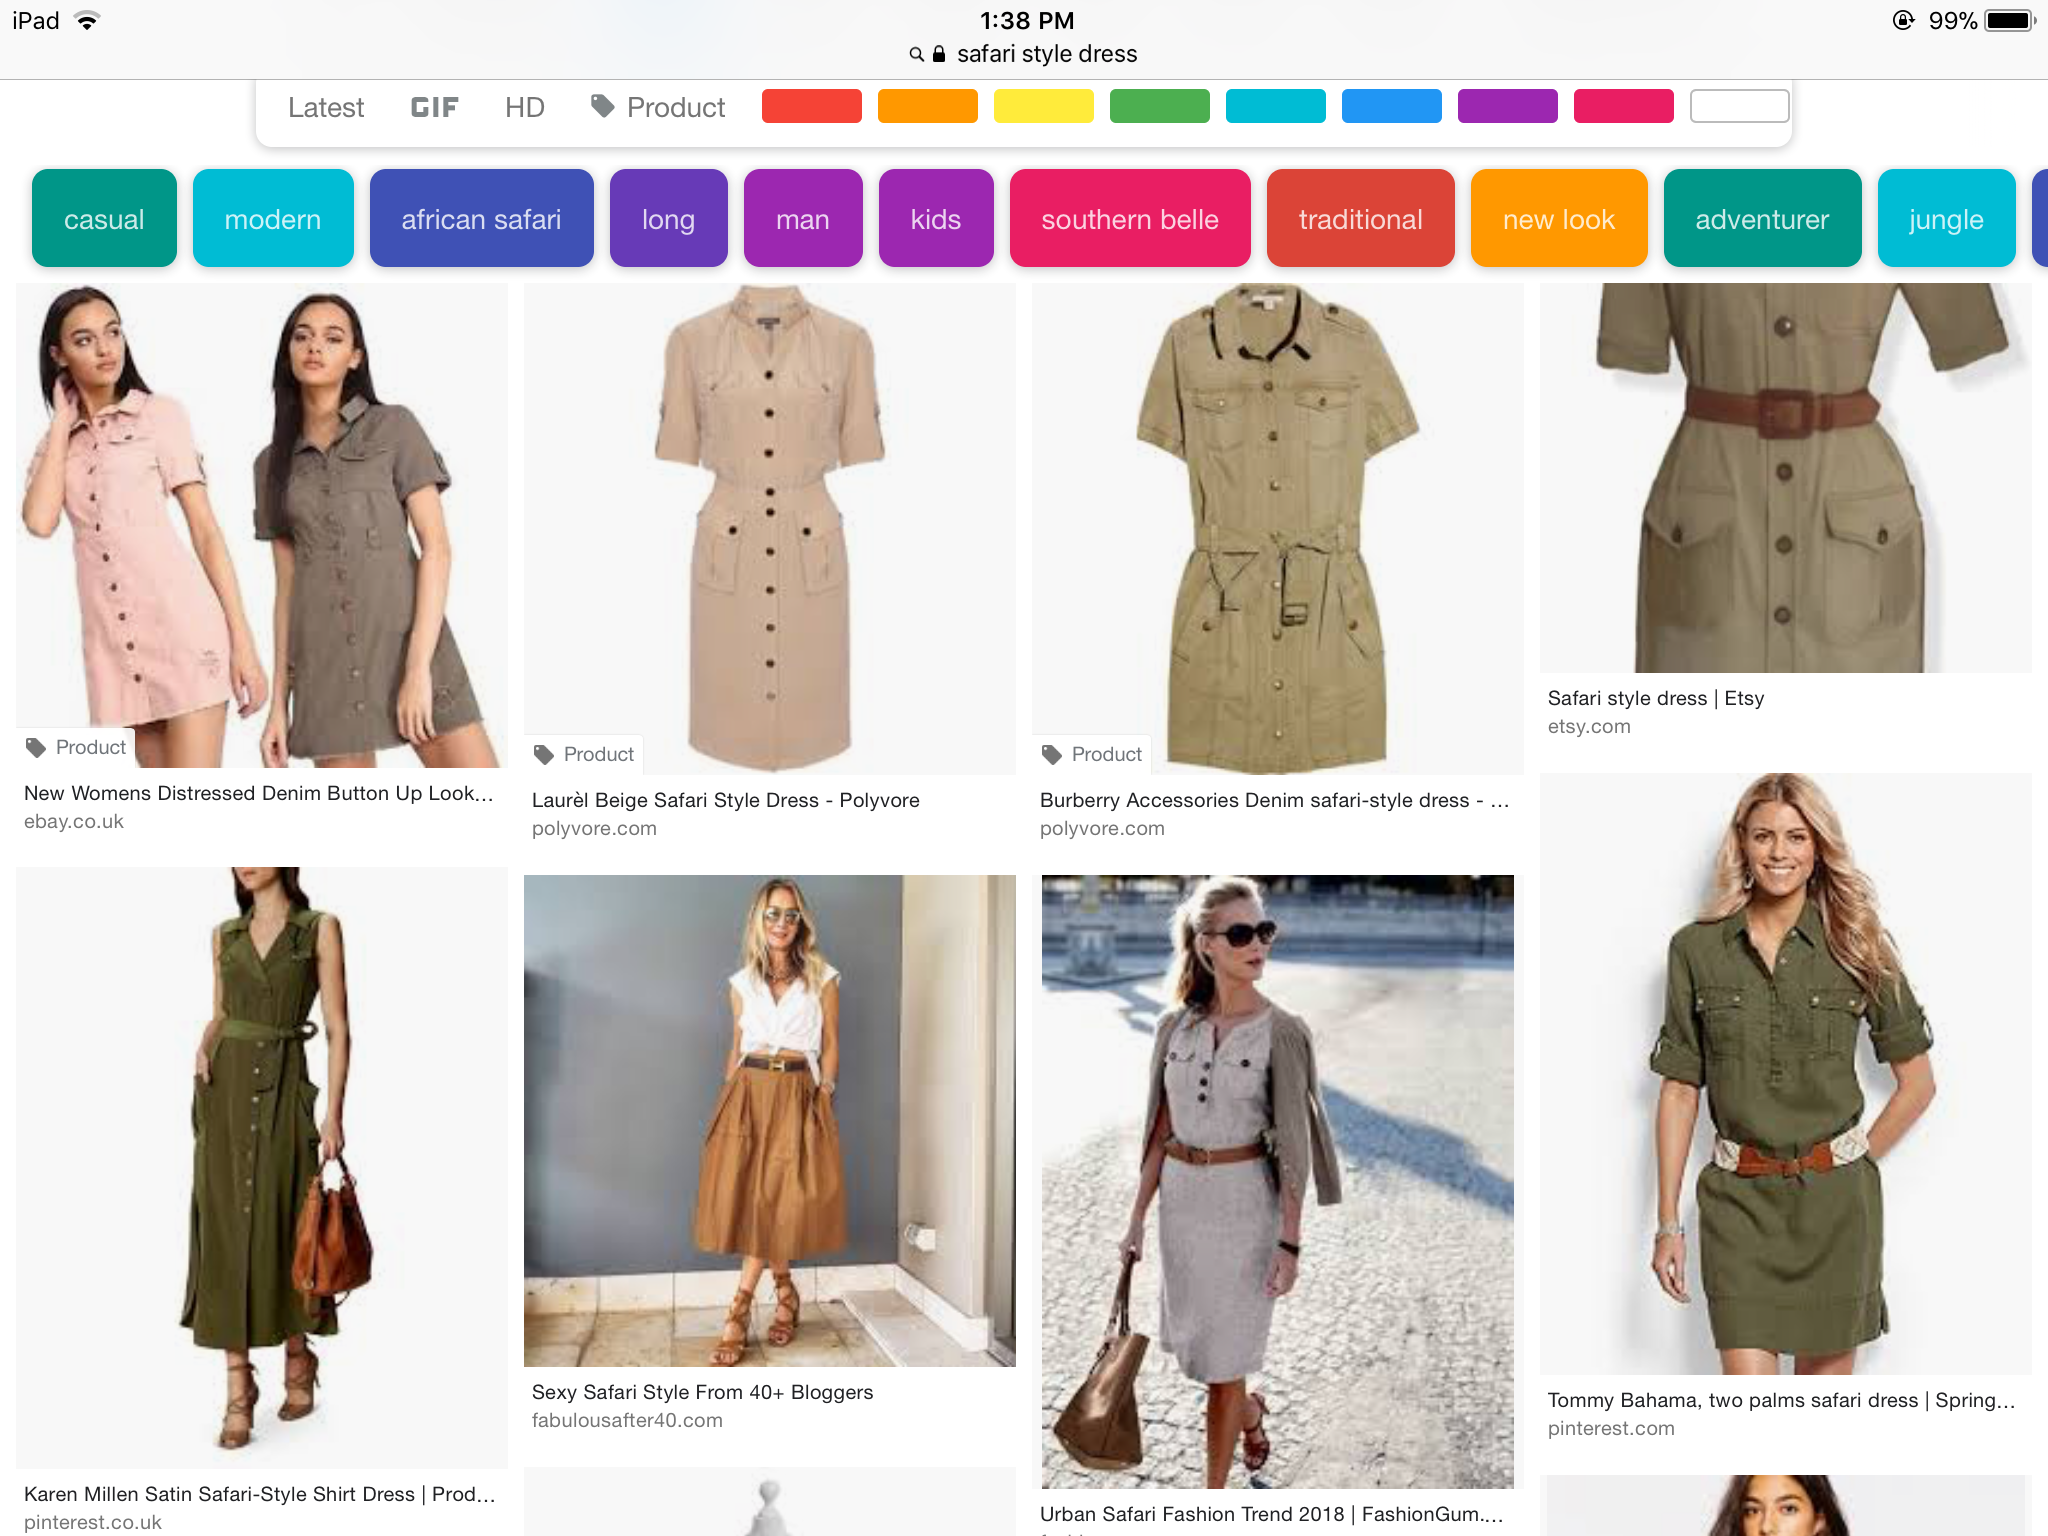Tap the search magnifier icon in address bar
This screenshot has height=1536, width=2048.
pyautogui.click(x=916, y=54)
